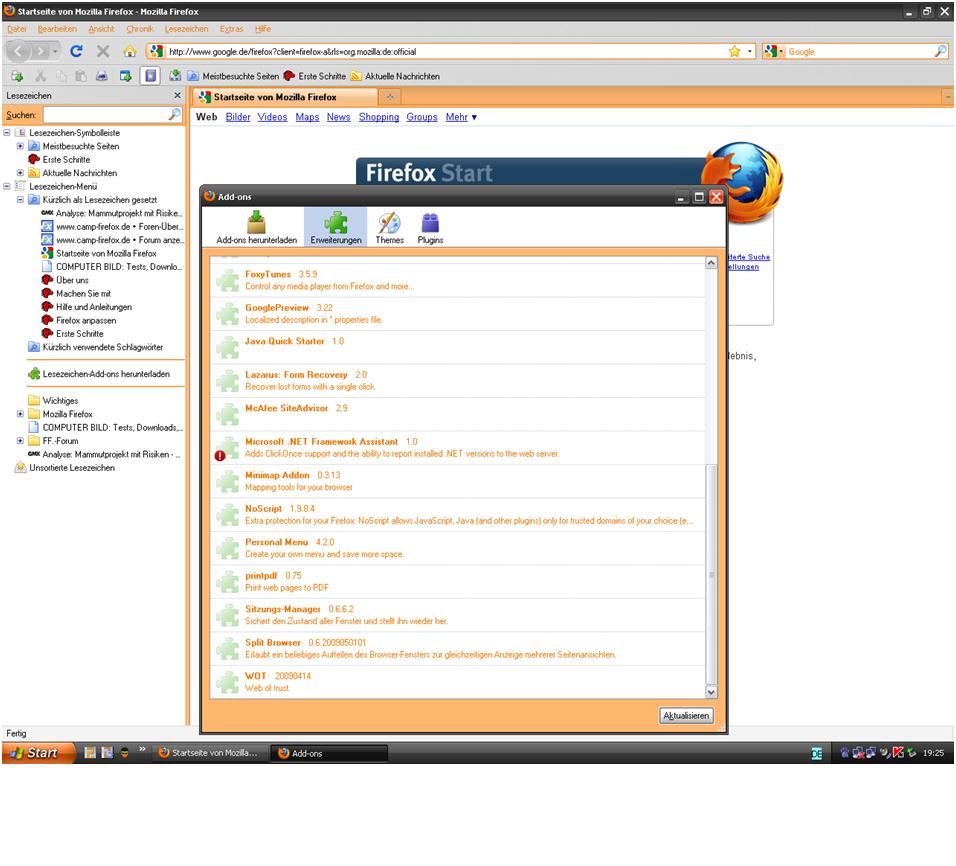This screenshot has height=866, width=956.
Task: Expand Meistbesuchte Seiten folder in sidebar
Action: pos(20,146)
